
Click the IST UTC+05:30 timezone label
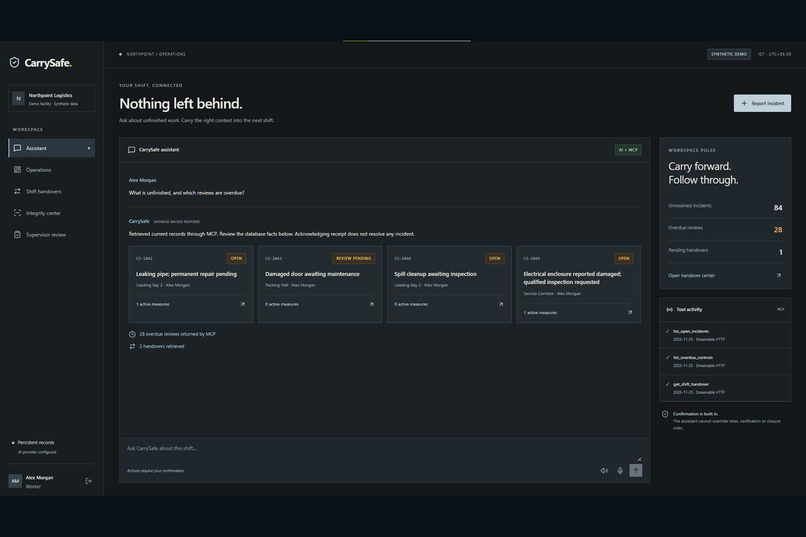pos(774,54)
